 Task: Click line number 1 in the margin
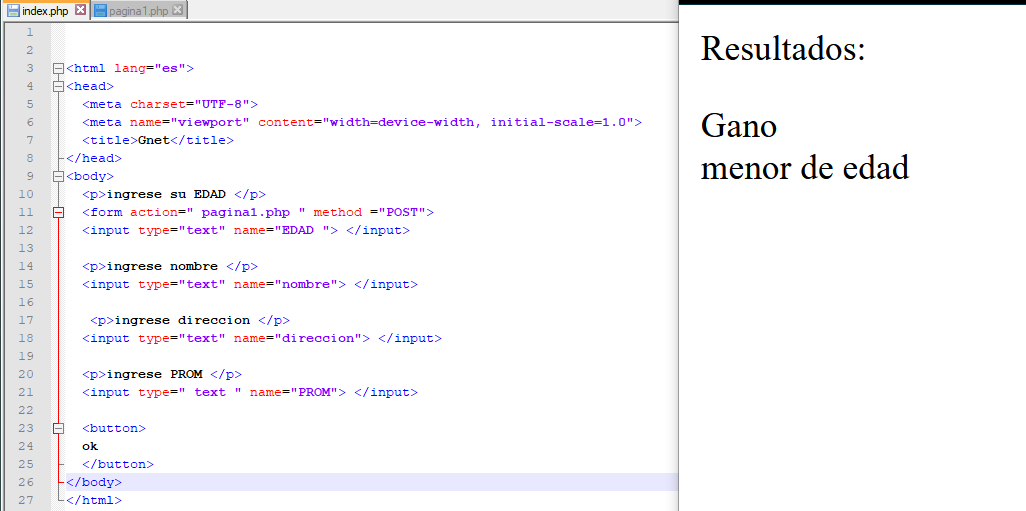pos(29,32)
